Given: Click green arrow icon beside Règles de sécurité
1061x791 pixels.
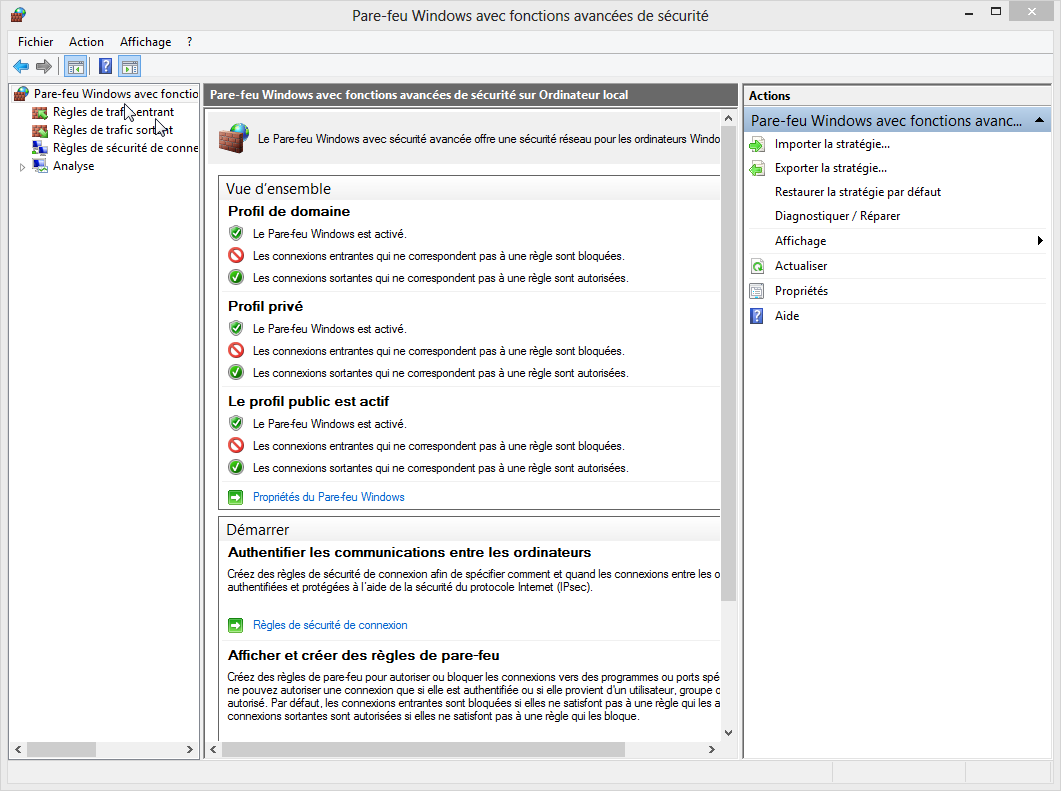Looking at the screenshot, I should click(235, 625).
